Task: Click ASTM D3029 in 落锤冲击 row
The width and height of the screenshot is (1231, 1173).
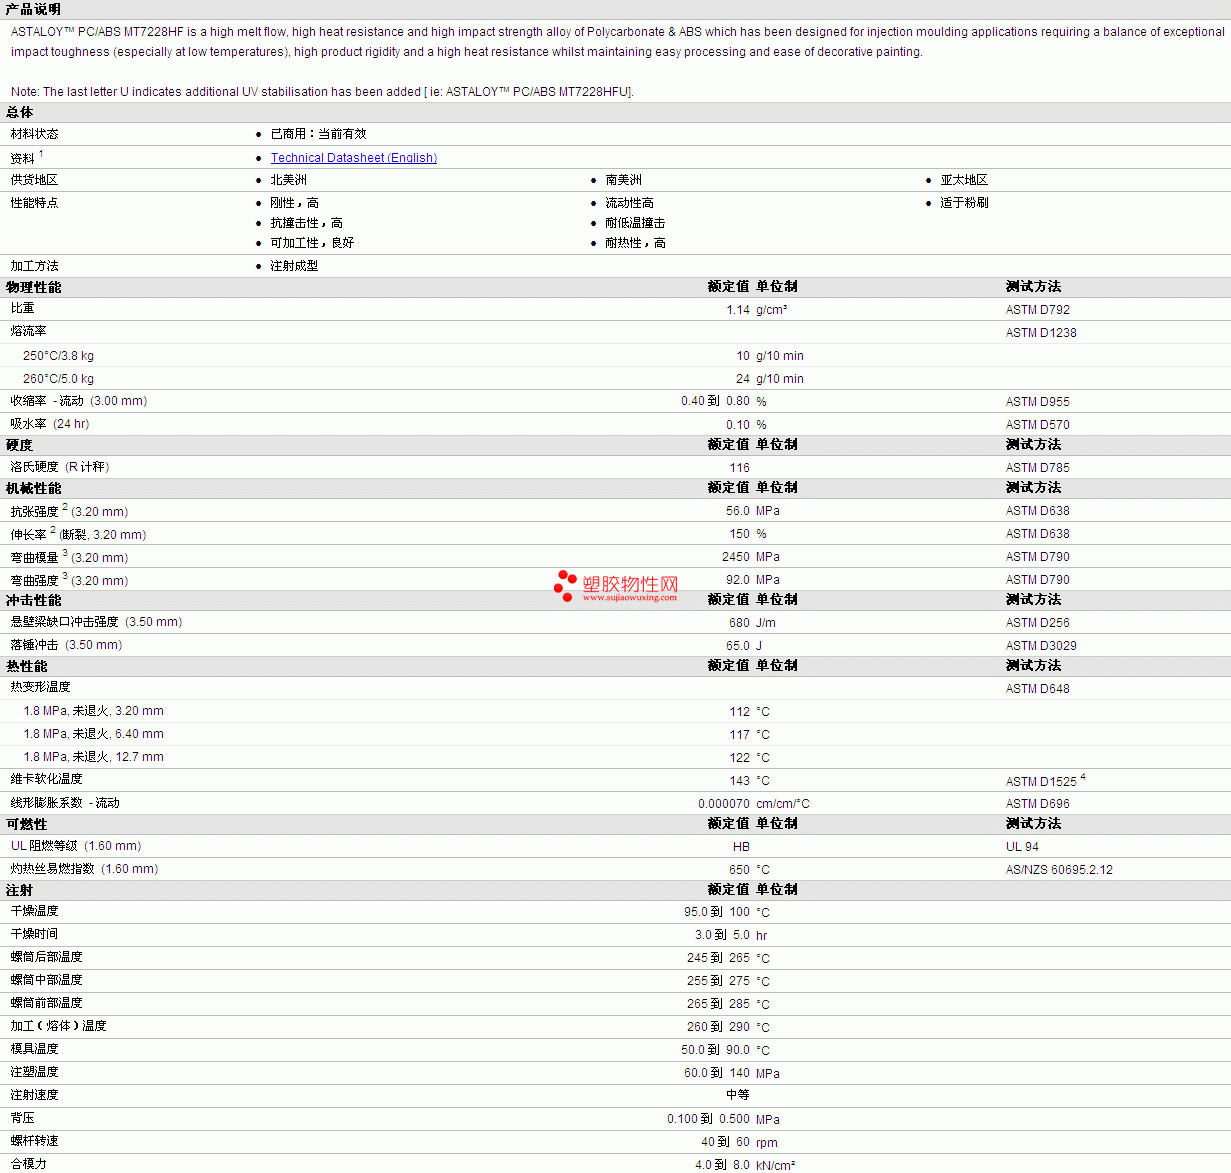Action: (1041, 646)
